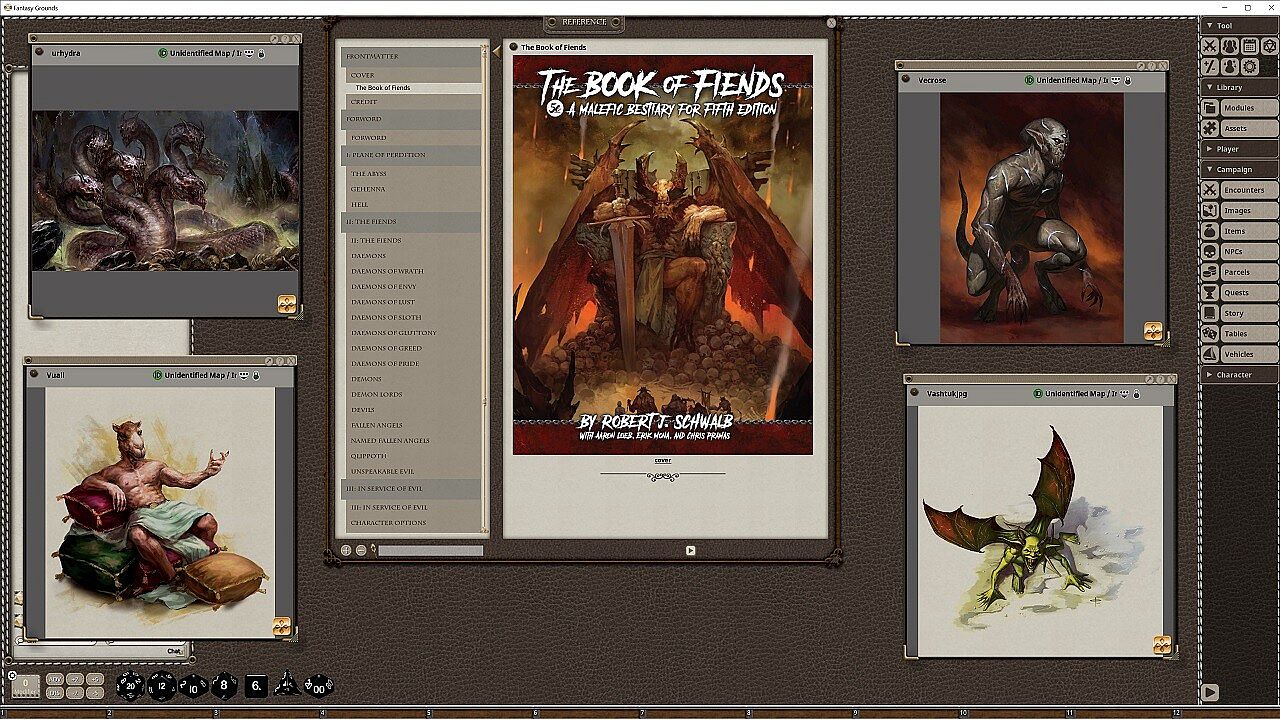Click the Fallen Angels index entry
This screenshot has width=1280, height=720.
(x=377, y=425)
